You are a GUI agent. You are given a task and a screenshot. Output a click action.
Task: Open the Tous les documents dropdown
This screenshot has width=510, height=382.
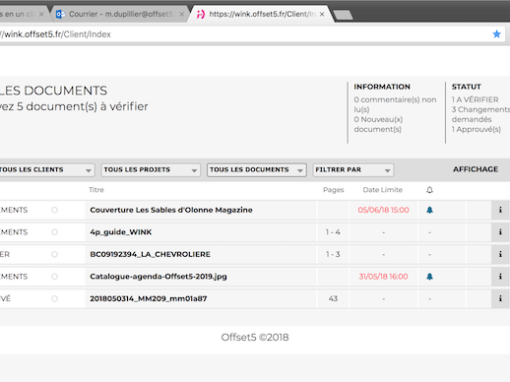257,170
